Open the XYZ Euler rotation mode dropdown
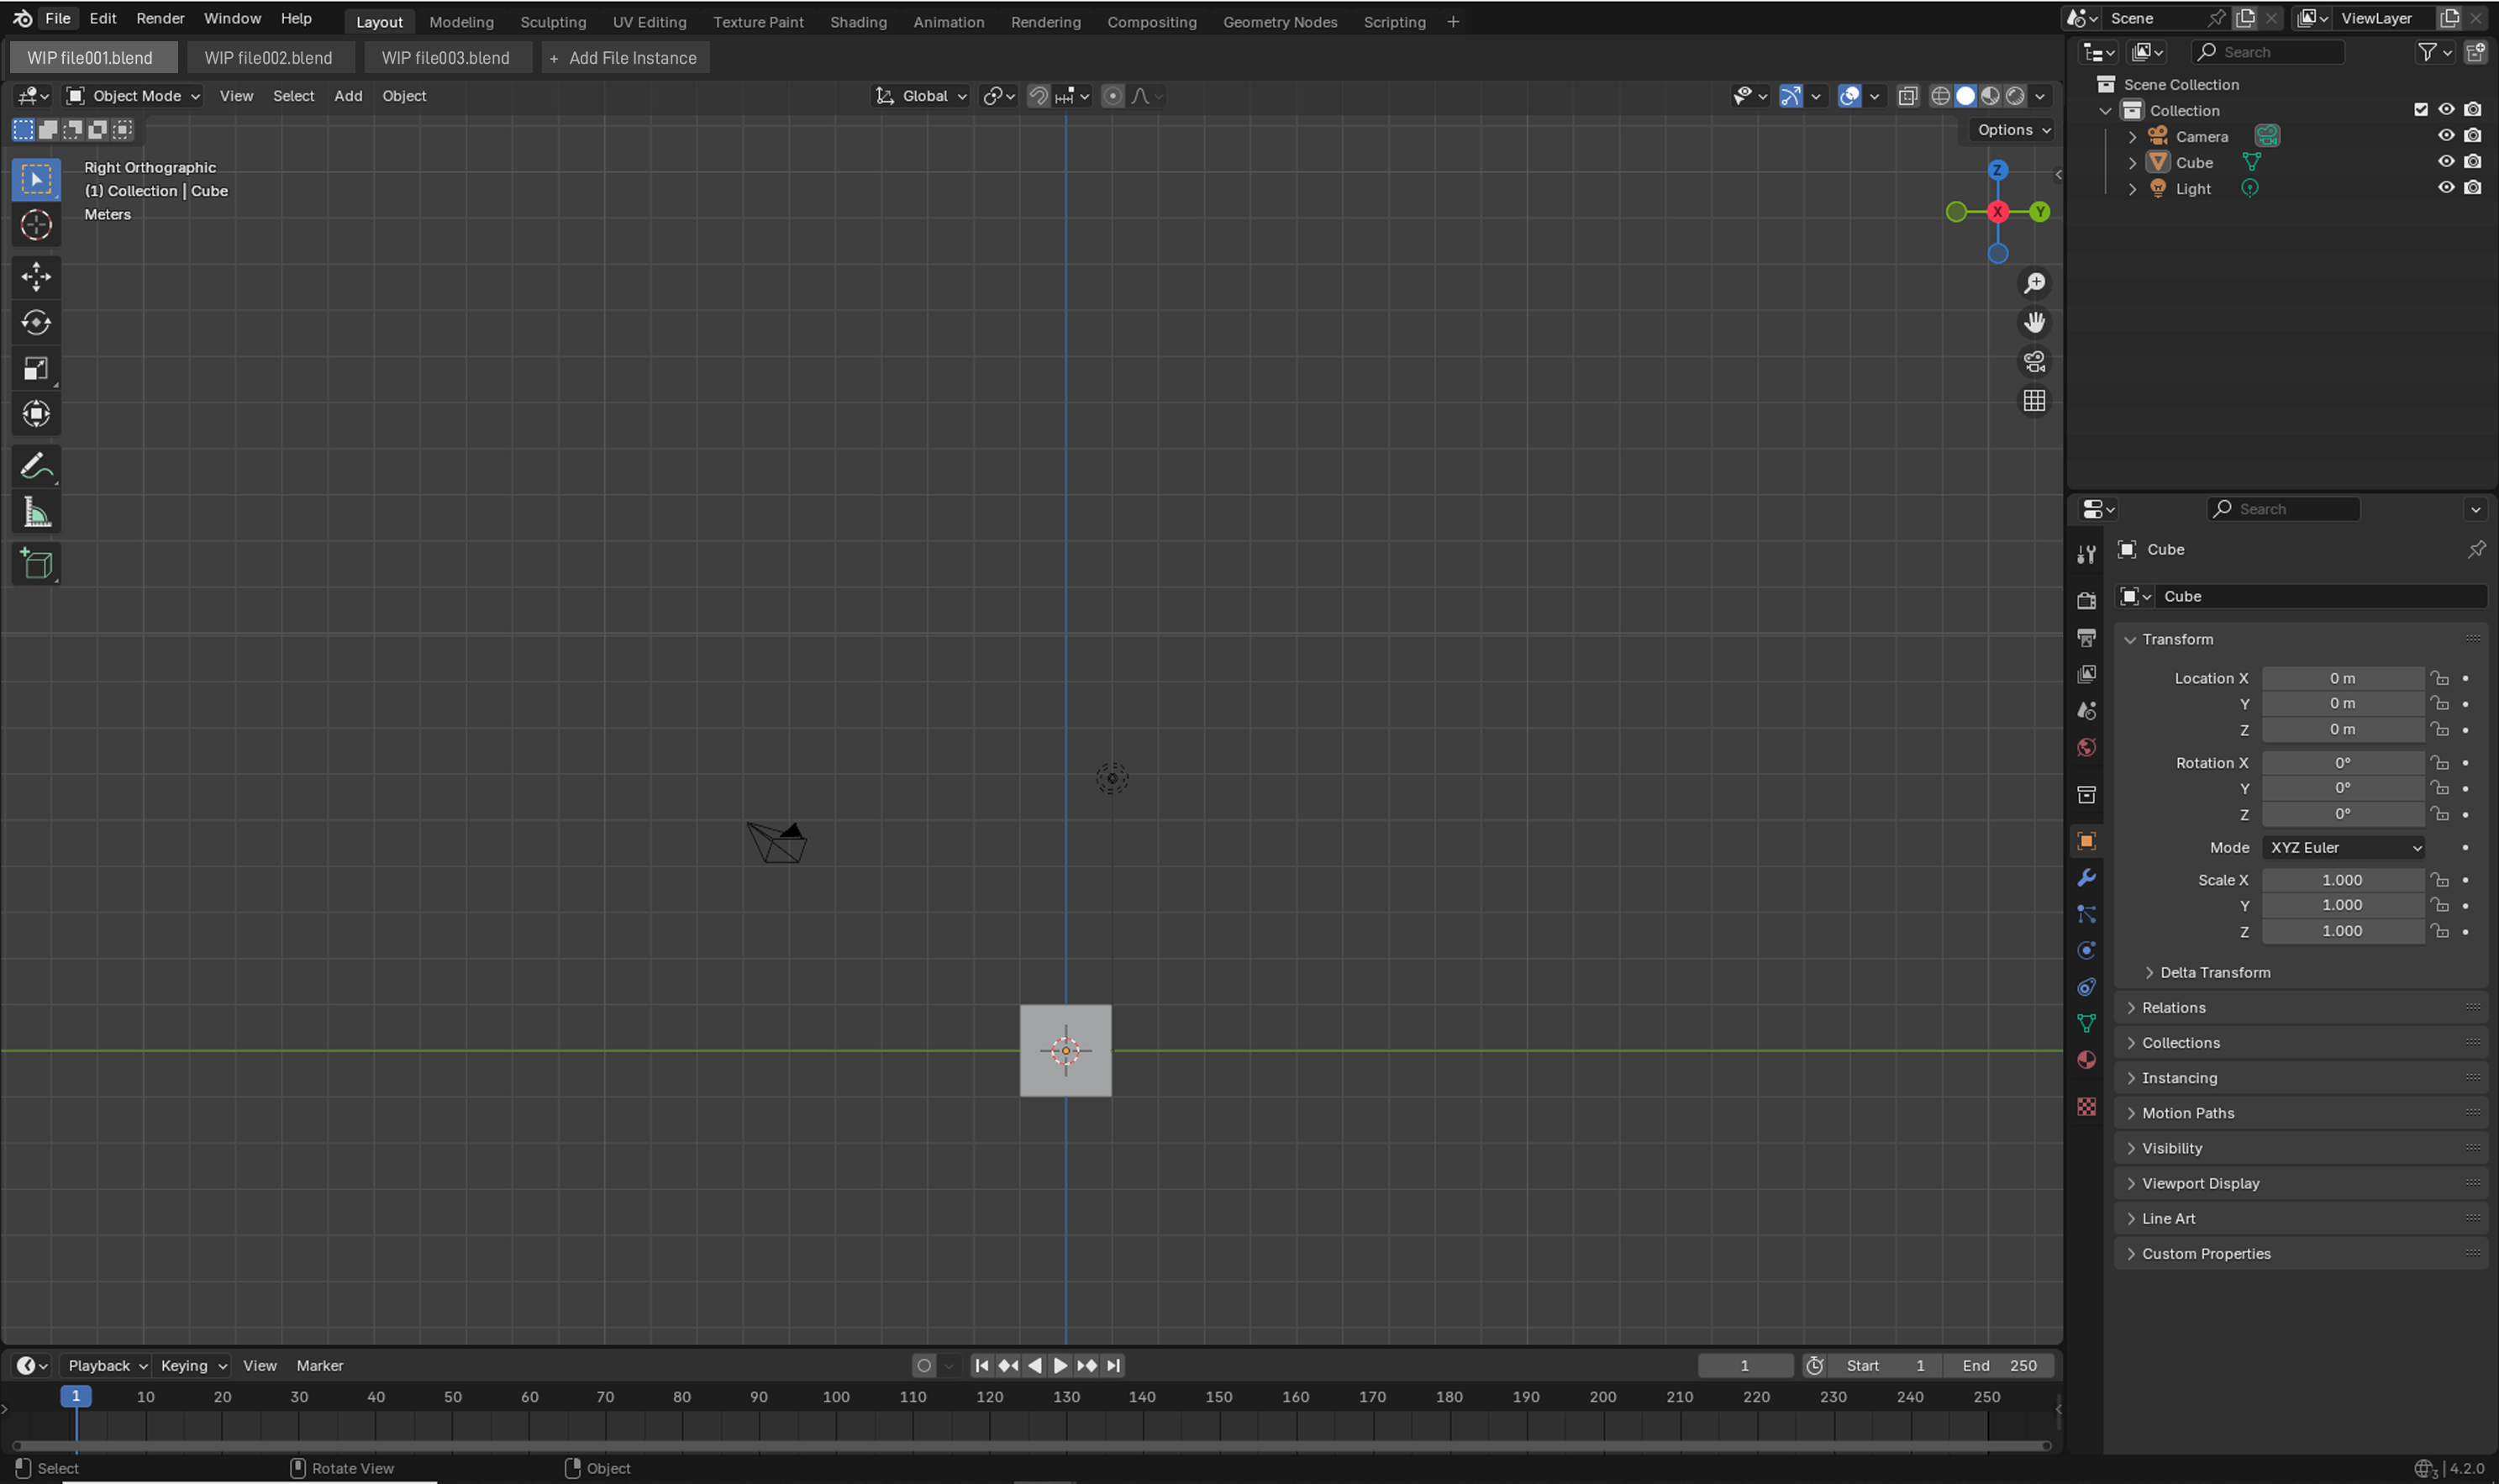 click(x=2344, y=847)
